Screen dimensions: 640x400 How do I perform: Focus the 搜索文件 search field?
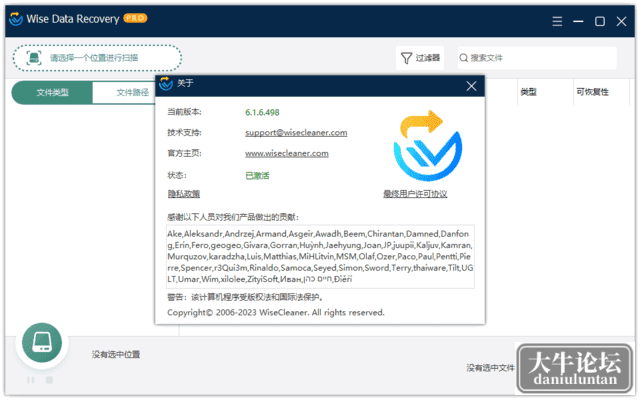pyautogui.click(x=537, y=58)
